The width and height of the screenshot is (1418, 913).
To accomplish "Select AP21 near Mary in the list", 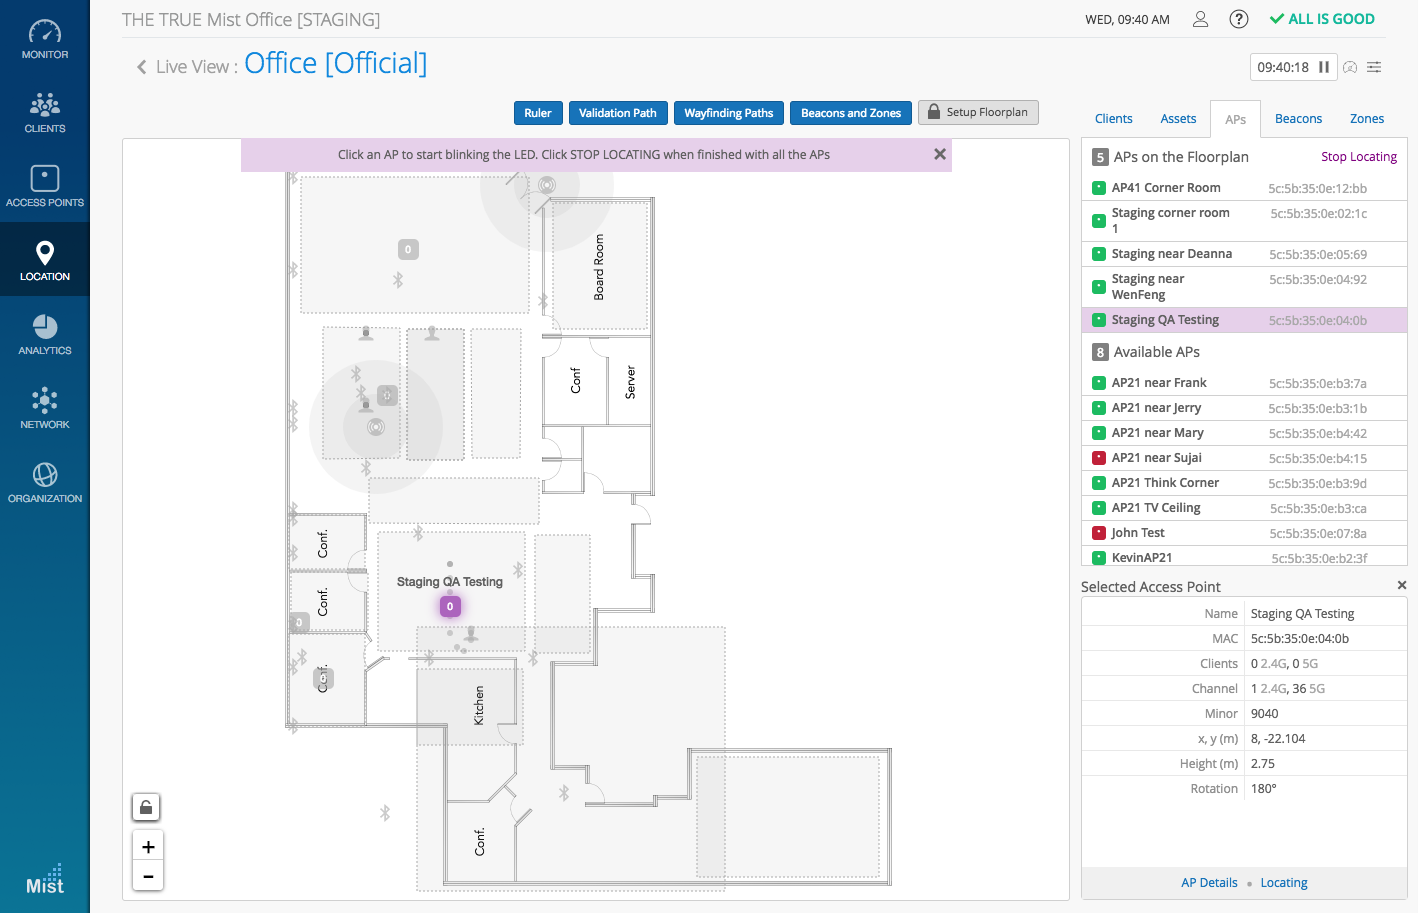I will click(1244, 433).
